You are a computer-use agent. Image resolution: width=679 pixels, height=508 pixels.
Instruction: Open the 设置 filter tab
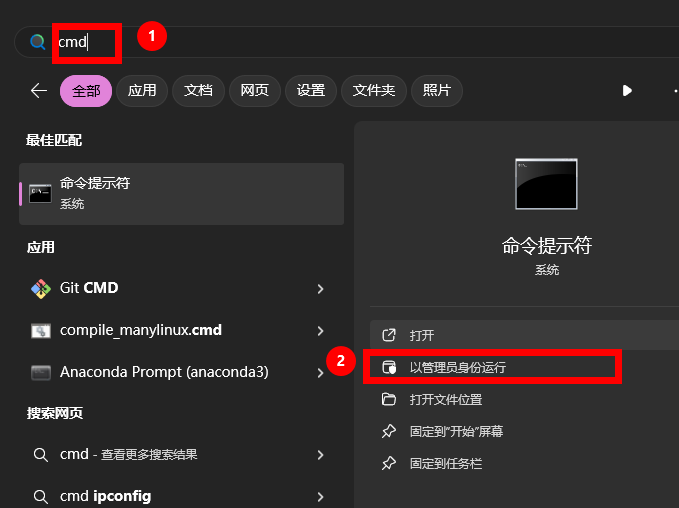click(x=310, y=90)
